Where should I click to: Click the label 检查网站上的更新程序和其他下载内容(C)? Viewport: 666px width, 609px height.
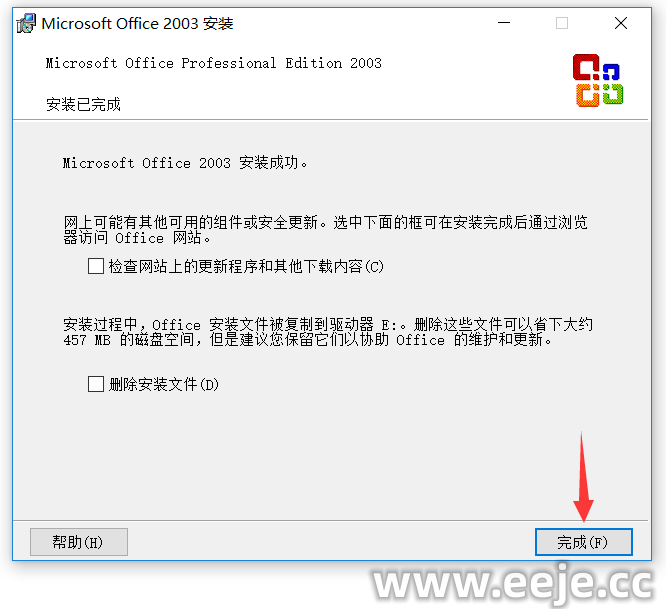point(246,266)
